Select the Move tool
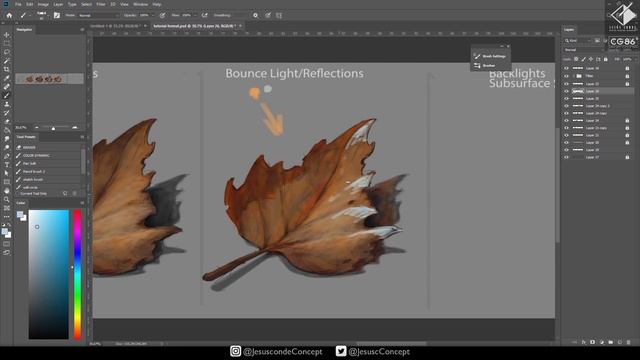 coord(7,35)
